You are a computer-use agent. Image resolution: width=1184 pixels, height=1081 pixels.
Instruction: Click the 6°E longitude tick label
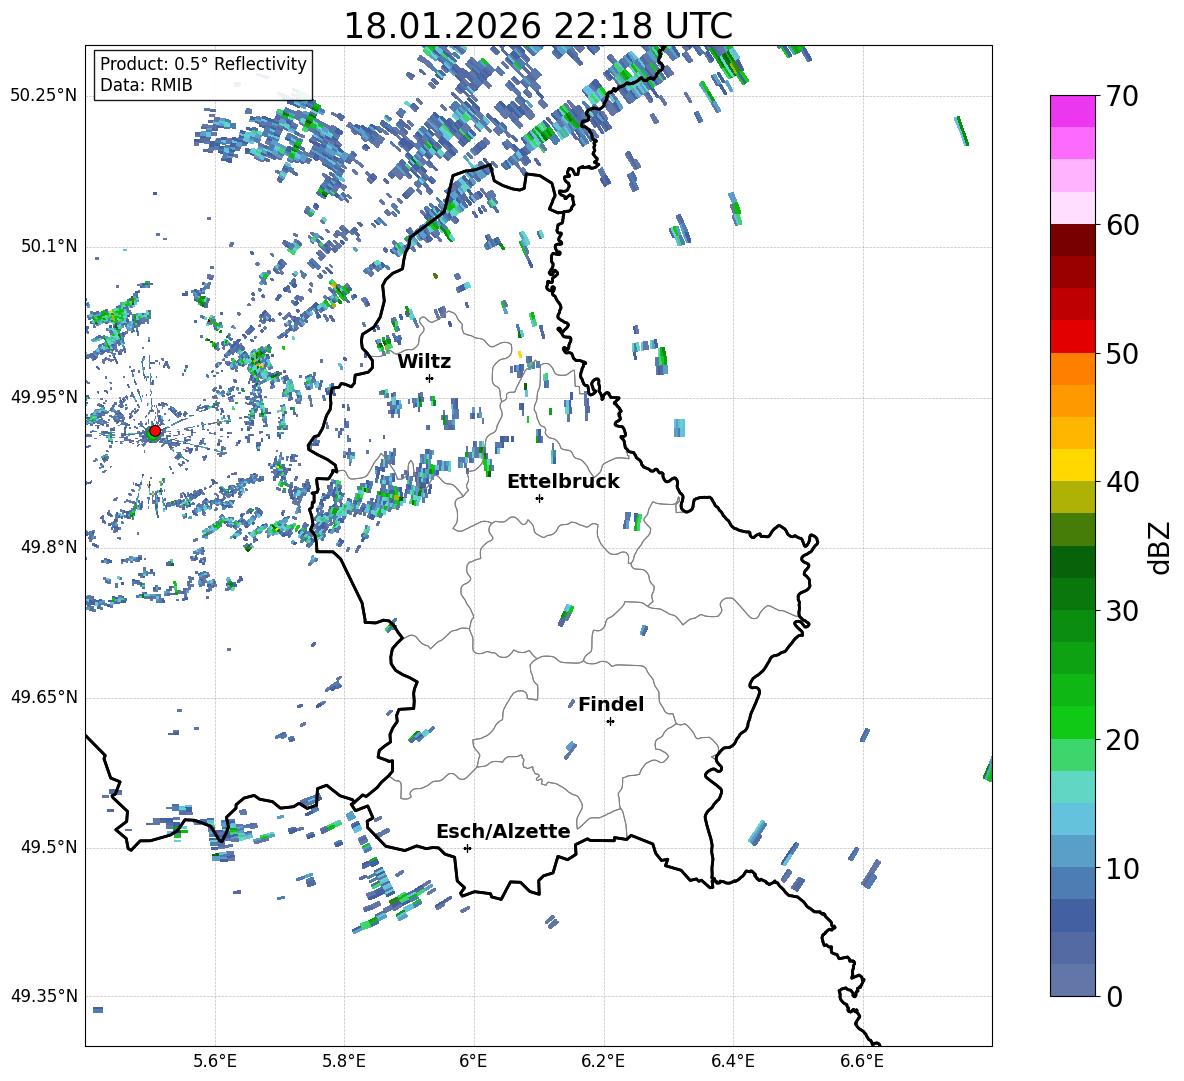473,1060
